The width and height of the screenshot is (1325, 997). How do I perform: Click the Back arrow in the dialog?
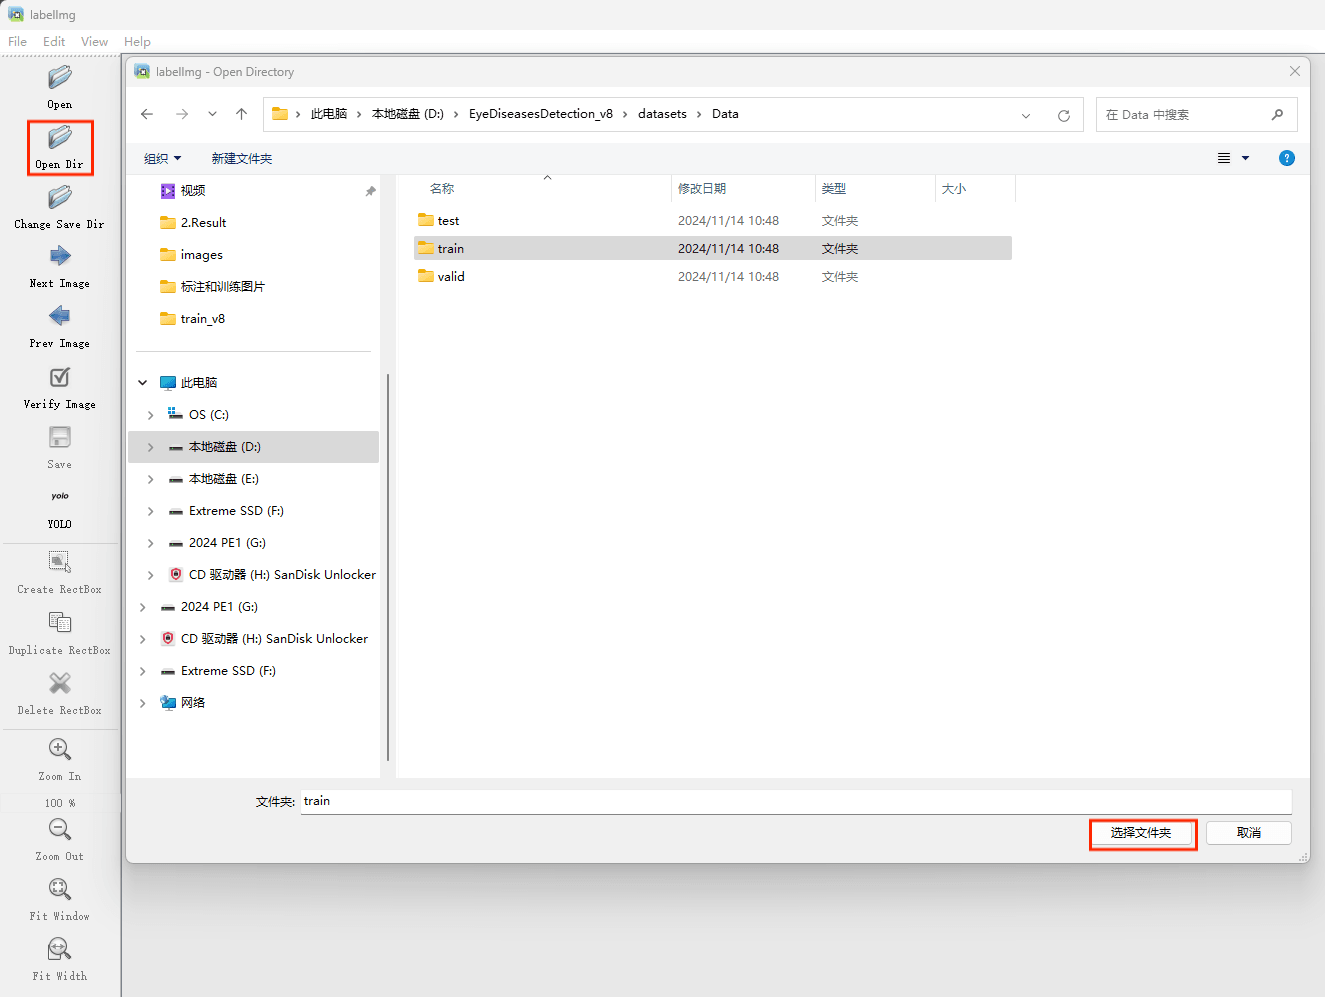pyautogui.click(x=147, y=114)
